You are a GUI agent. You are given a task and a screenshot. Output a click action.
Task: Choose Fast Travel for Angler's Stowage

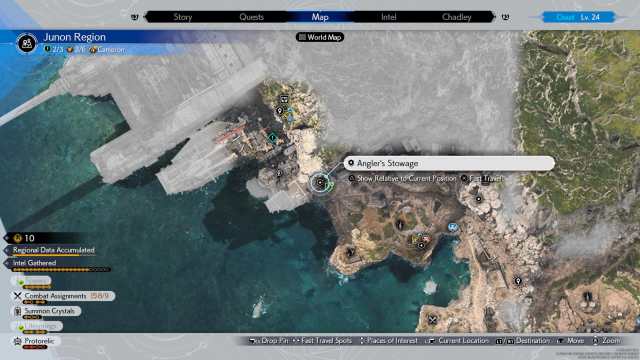pos(482,178)
